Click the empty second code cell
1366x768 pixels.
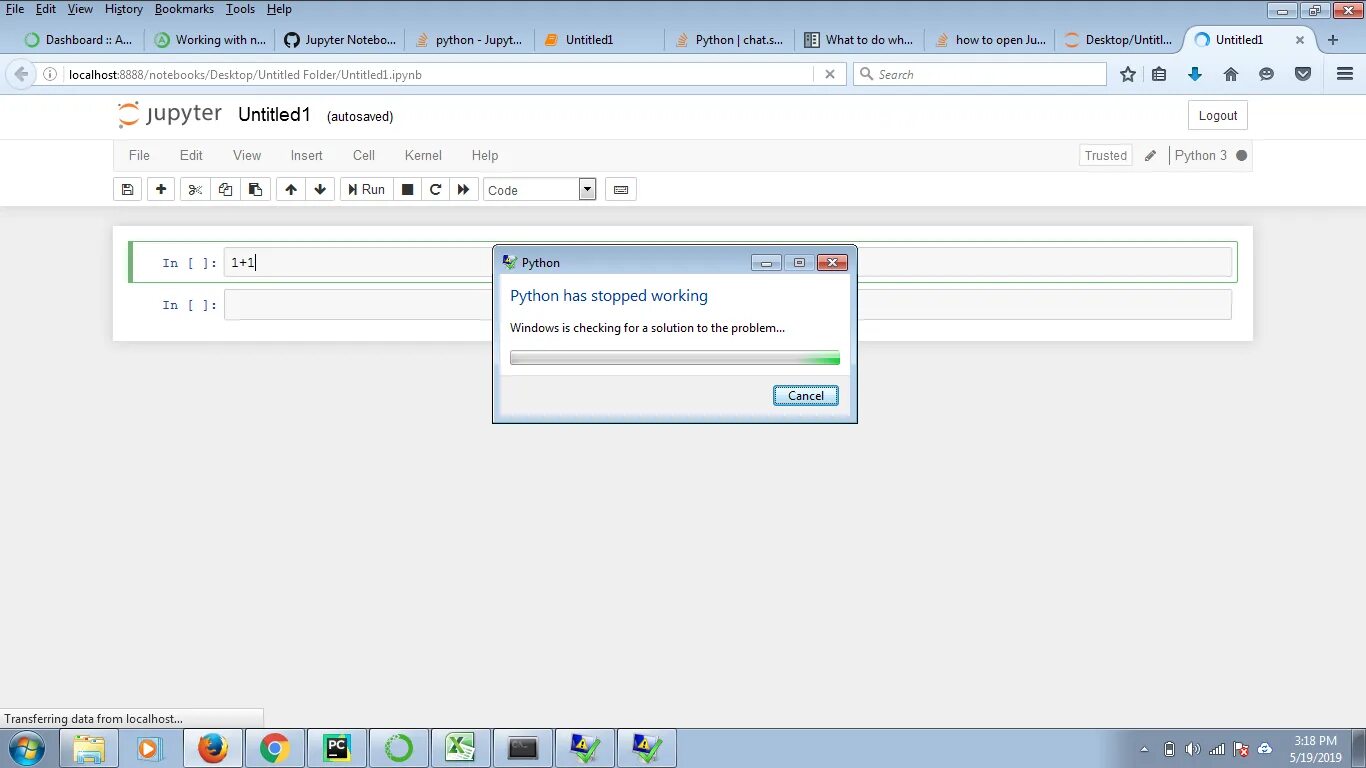[x=728, y=304]
